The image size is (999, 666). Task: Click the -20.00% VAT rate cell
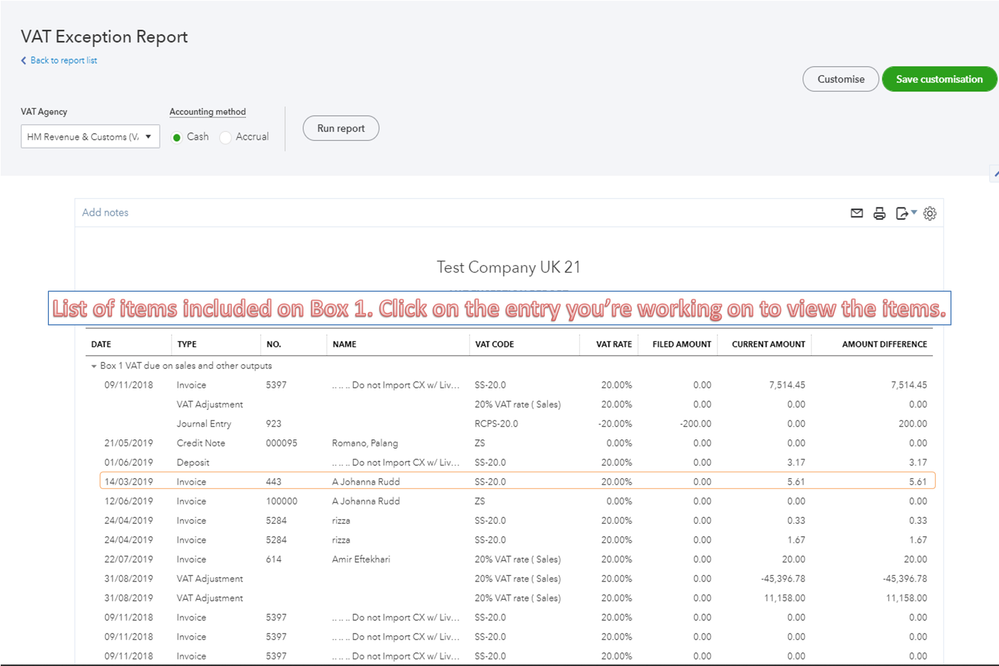[615, 424]
